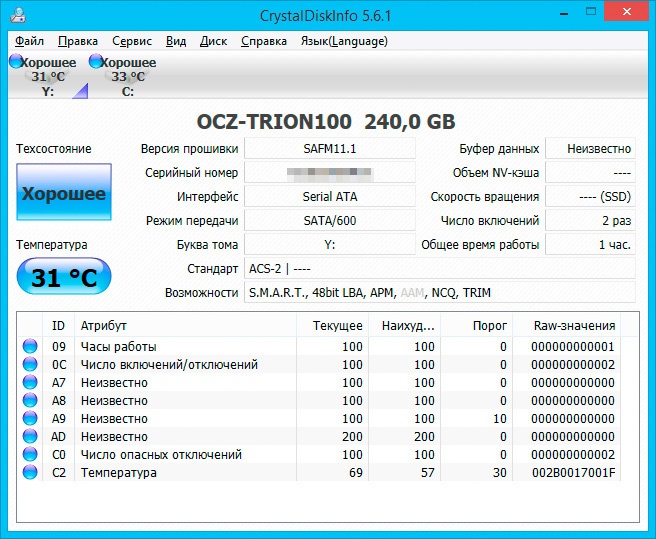
Task: Click the Буфер данных value Неизвестно
Action: click(590, 149)
